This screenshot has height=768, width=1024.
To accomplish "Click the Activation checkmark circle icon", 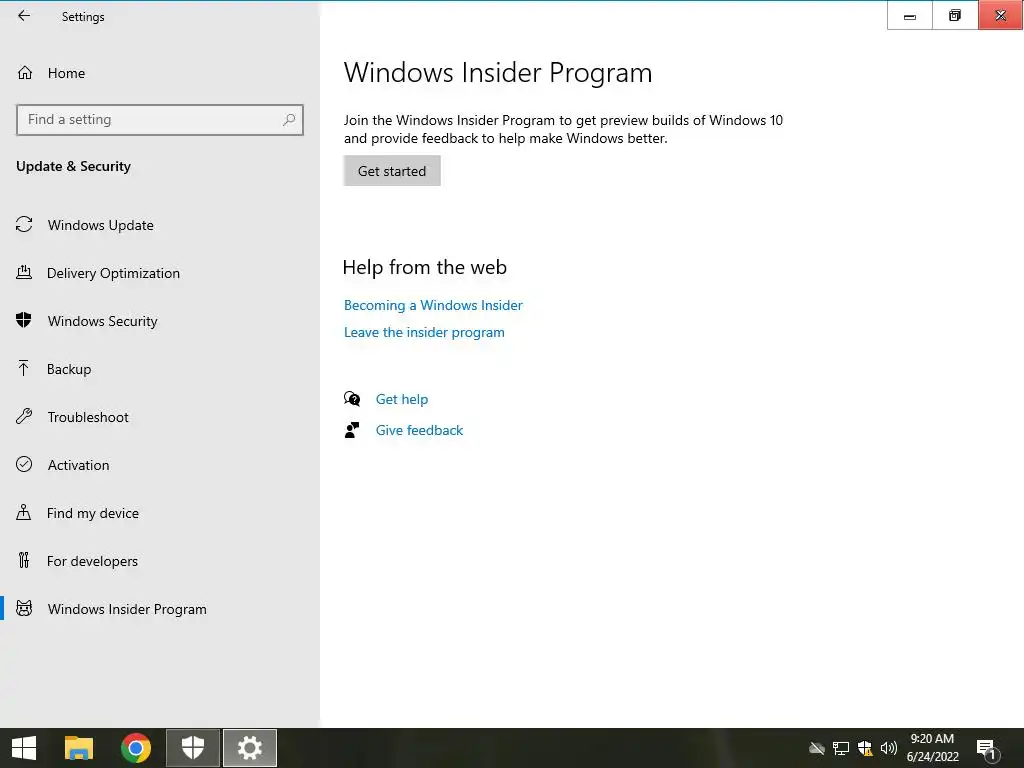I will pos(24,464).
